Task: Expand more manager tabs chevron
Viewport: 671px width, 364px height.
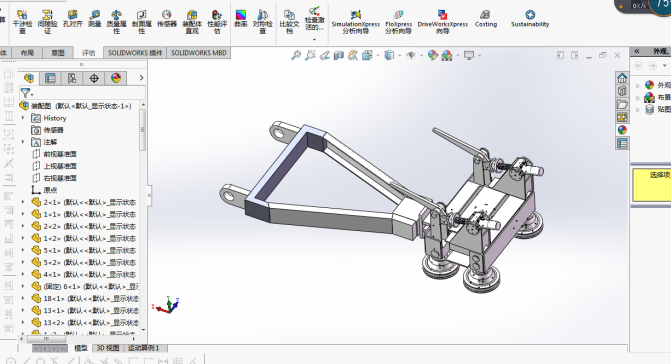Action: click(141, 78)
